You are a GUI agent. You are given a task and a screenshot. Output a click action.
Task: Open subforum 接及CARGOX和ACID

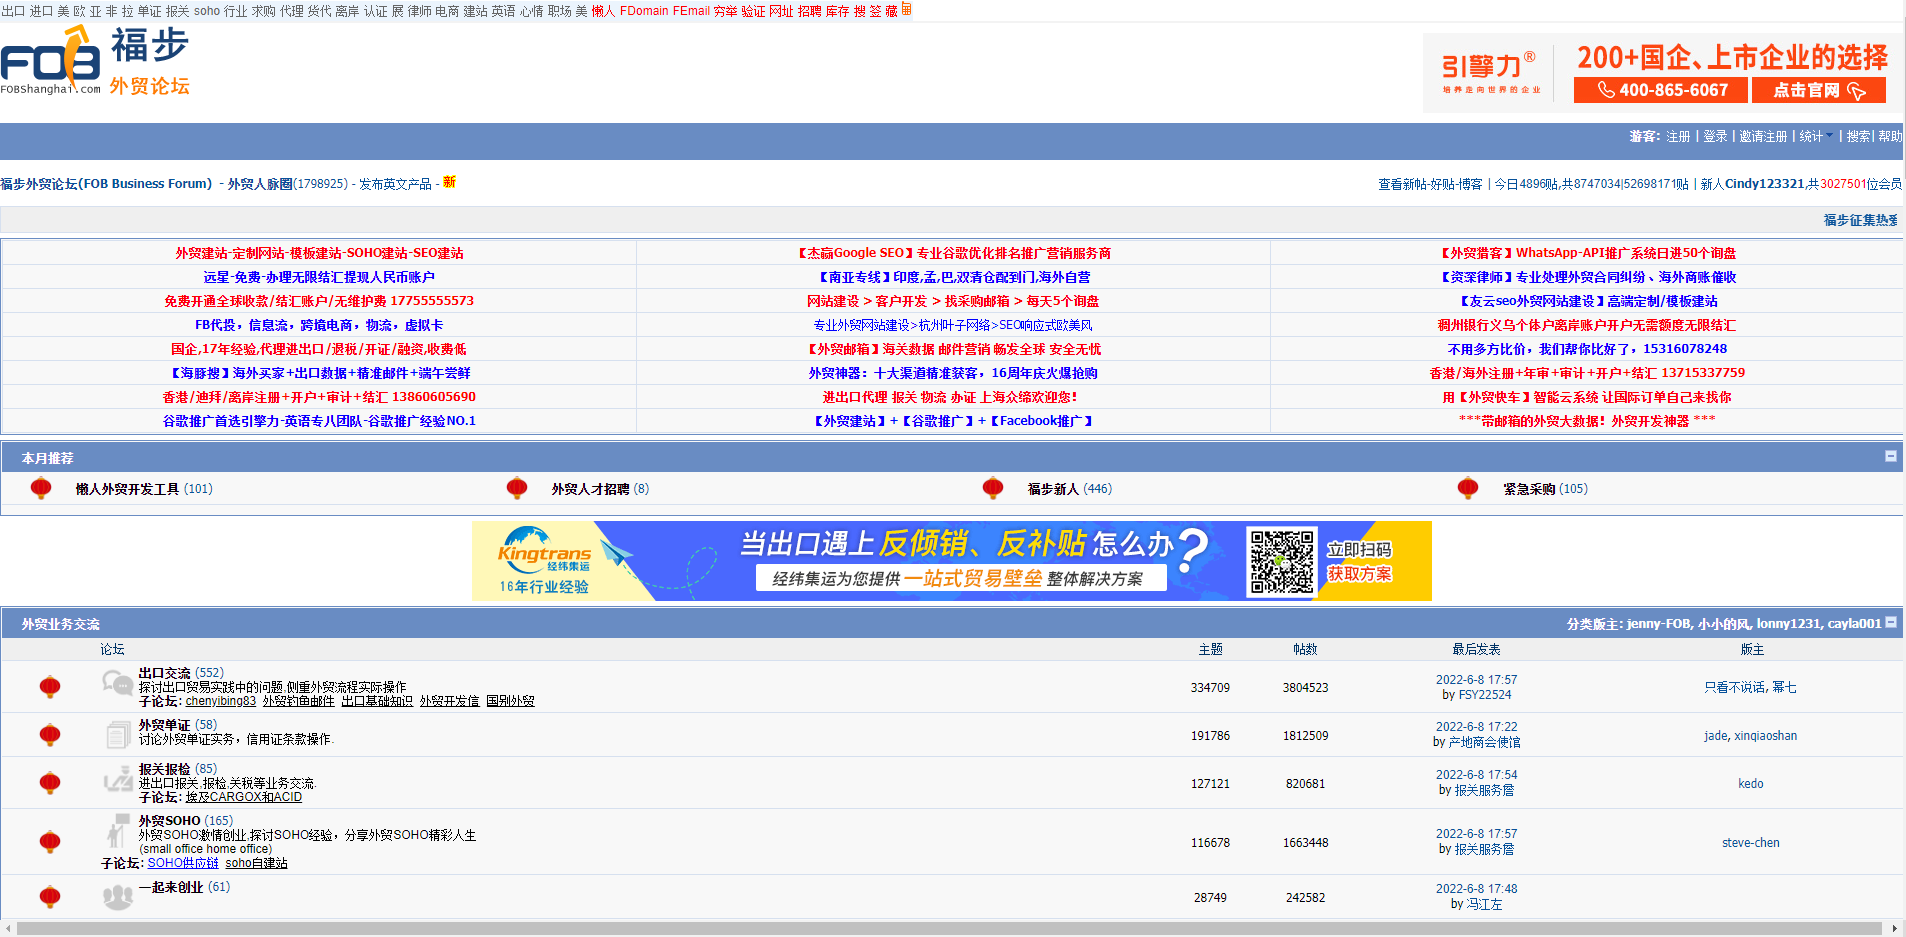coord(243,797)
